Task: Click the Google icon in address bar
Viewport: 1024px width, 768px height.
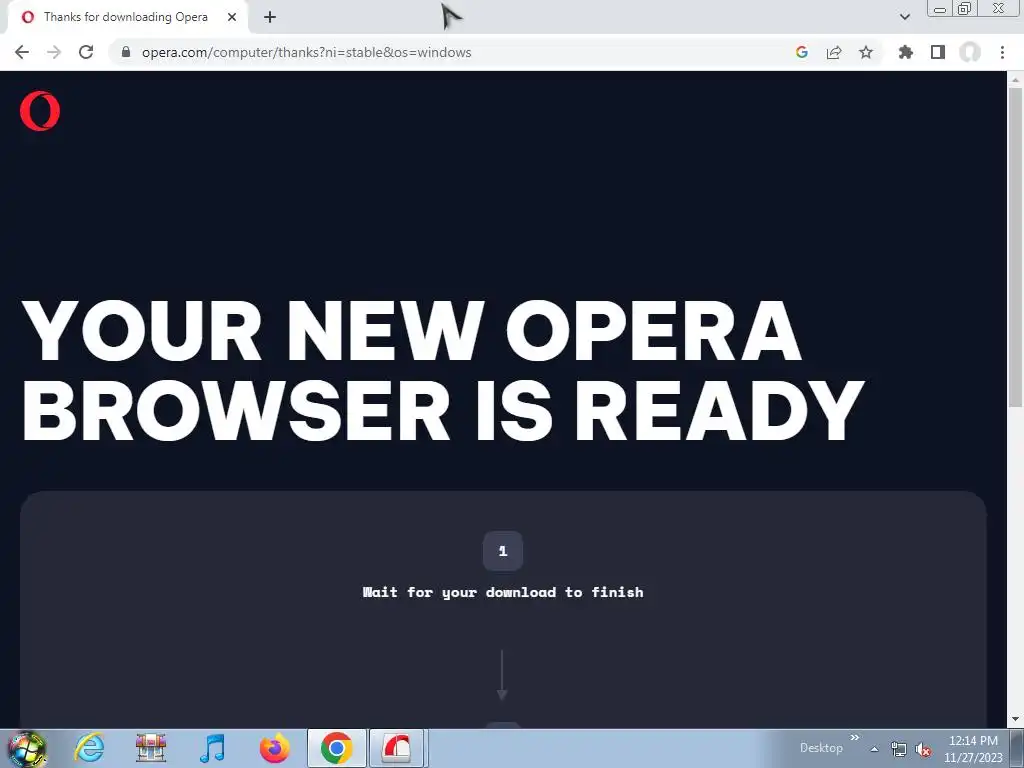Action: pyautogui.click(x=802, y=52)
